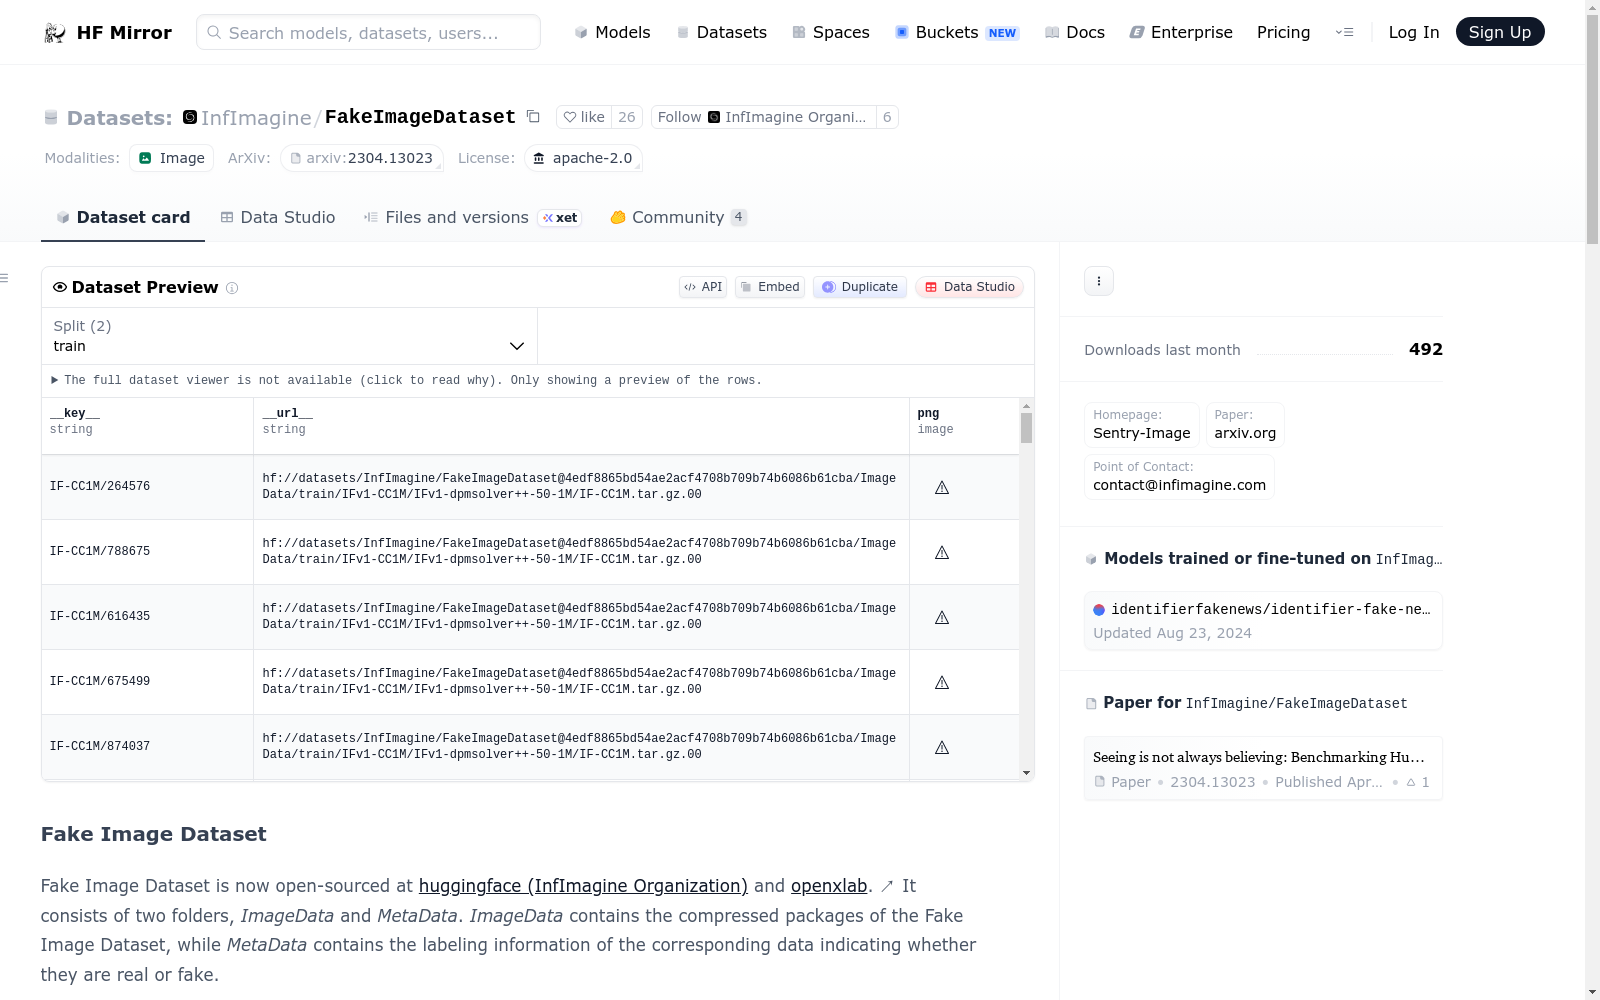Image resolution: width=1600 pixels, height=1000 pixels.
Task: Follow the InfImagine Organization
Action: (x=764, y=117)
